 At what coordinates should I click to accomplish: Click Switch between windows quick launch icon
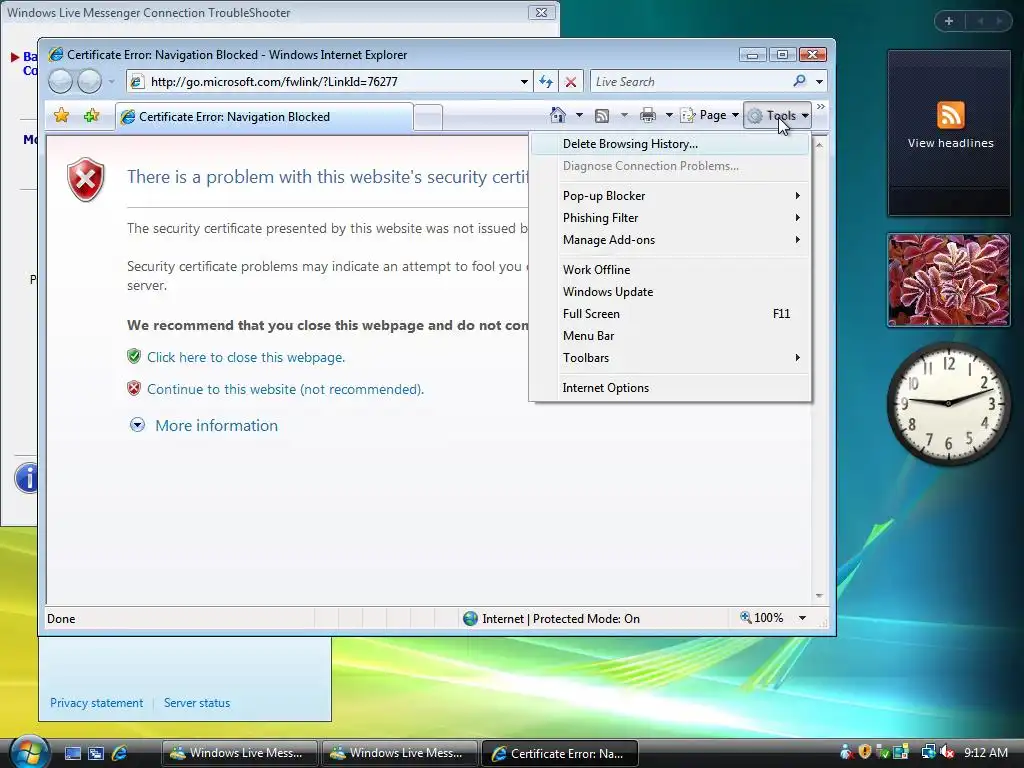[x=96, y=753]
